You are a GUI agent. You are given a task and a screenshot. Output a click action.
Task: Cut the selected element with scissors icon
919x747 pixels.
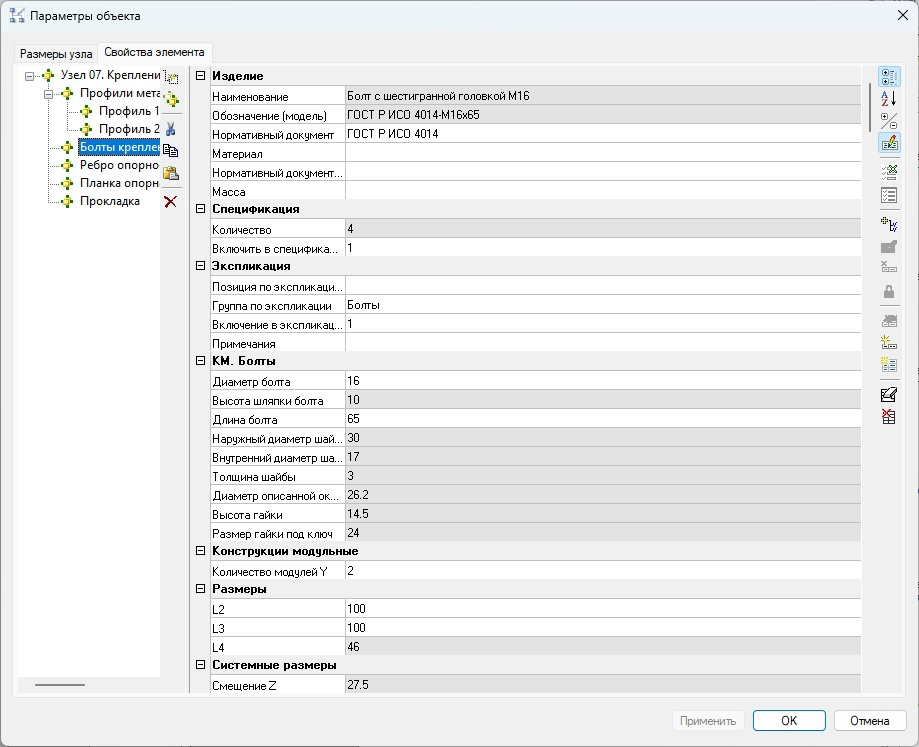(x=171, y=129)
